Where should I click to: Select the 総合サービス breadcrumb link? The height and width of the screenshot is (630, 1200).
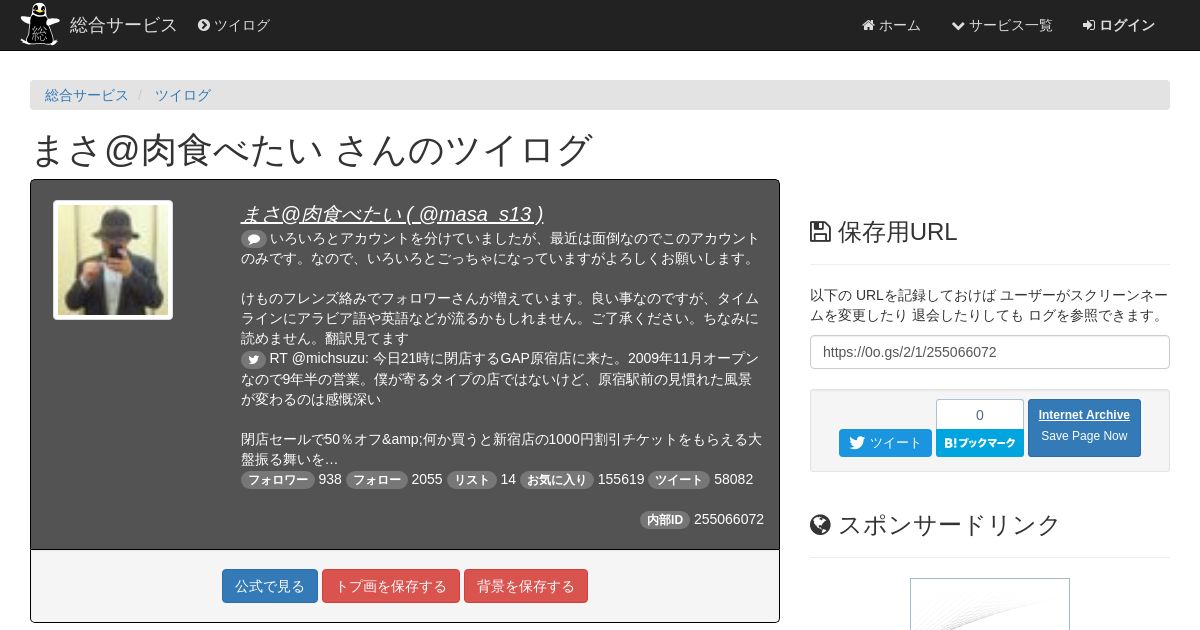tap(87, 95)
